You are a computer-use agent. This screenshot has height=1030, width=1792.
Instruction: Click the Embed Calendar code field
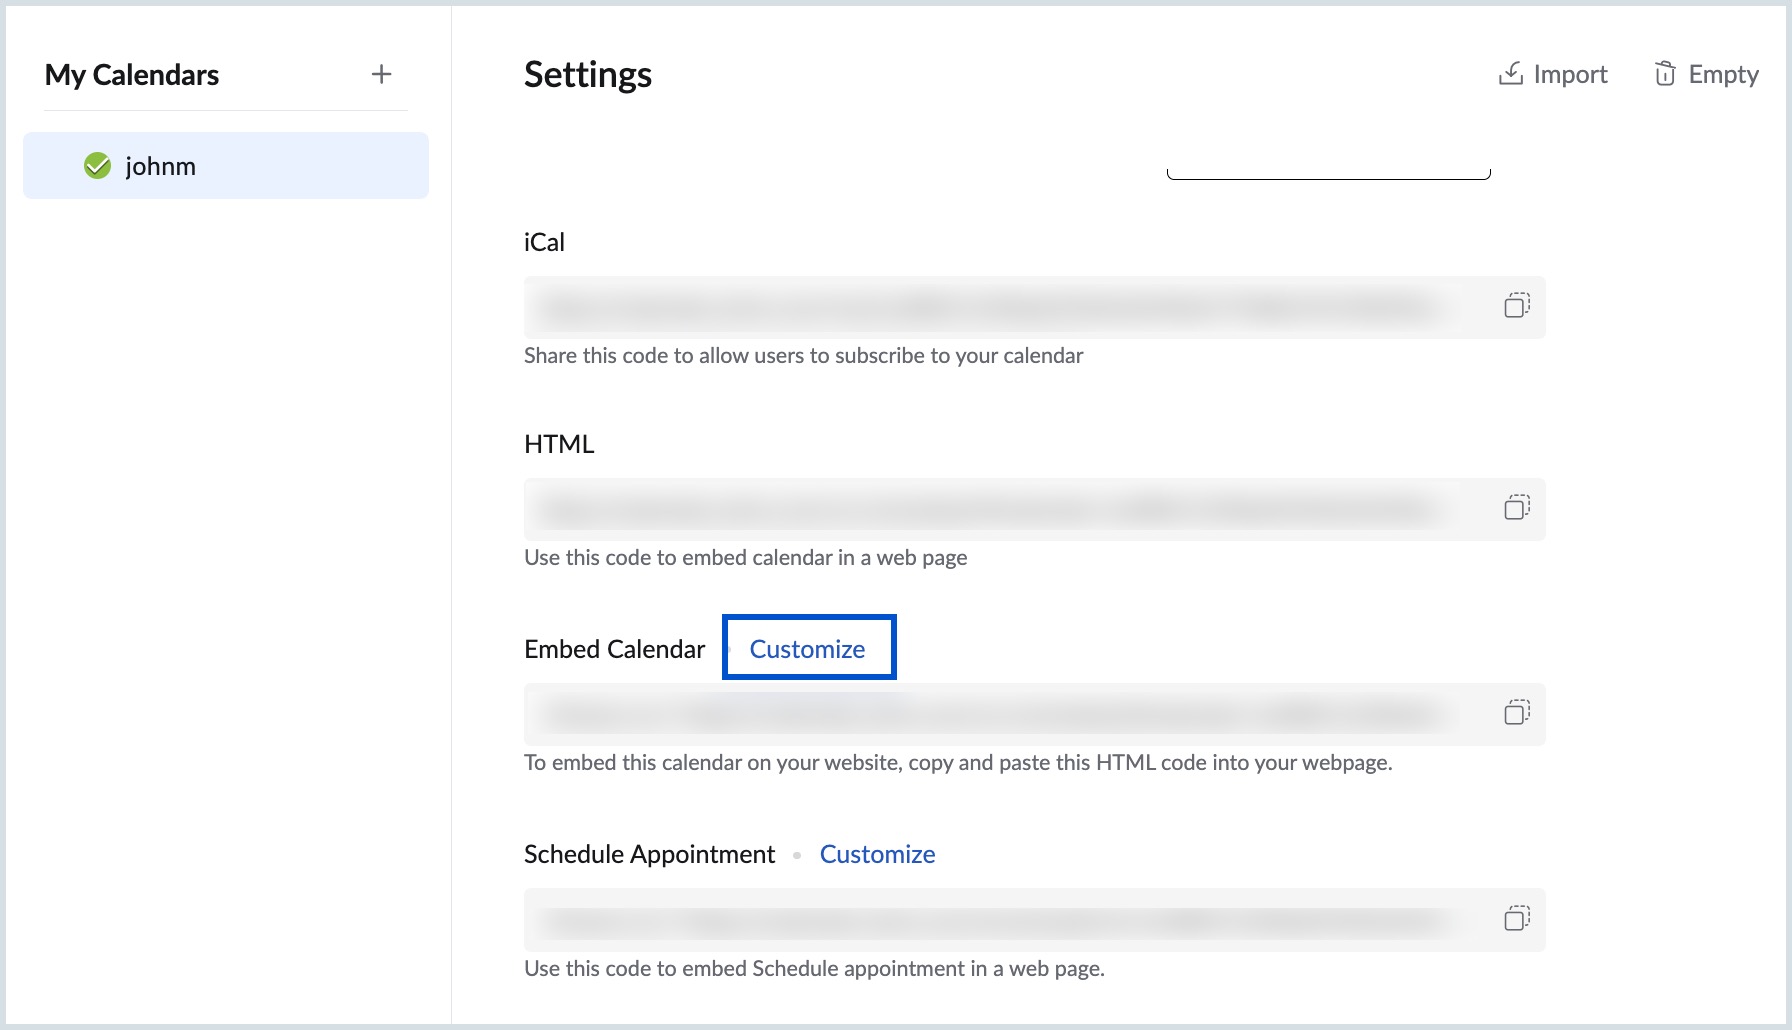[x=990, y=714]
